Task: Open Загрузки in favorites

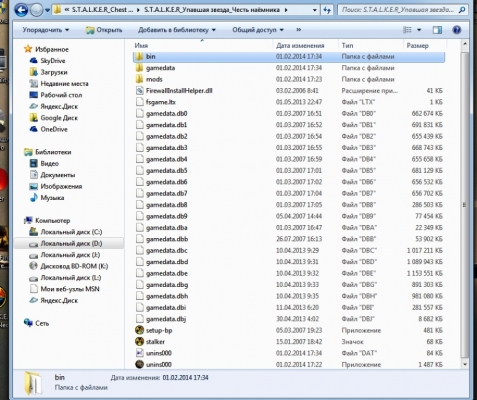Action: tap(48, 72)
